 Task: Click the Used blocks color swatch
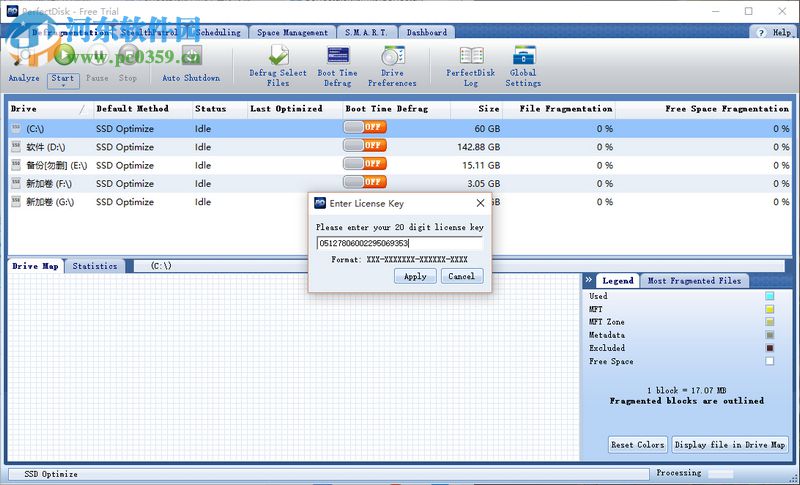point(769,297)
